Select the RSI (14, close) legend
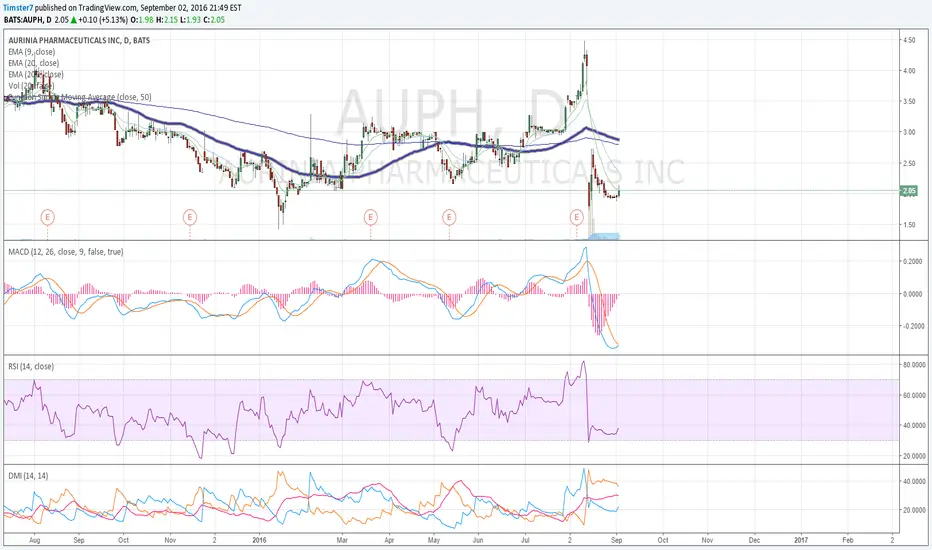Image resolution: width=932 pixels, height=550 pixels. pos(31,366)
